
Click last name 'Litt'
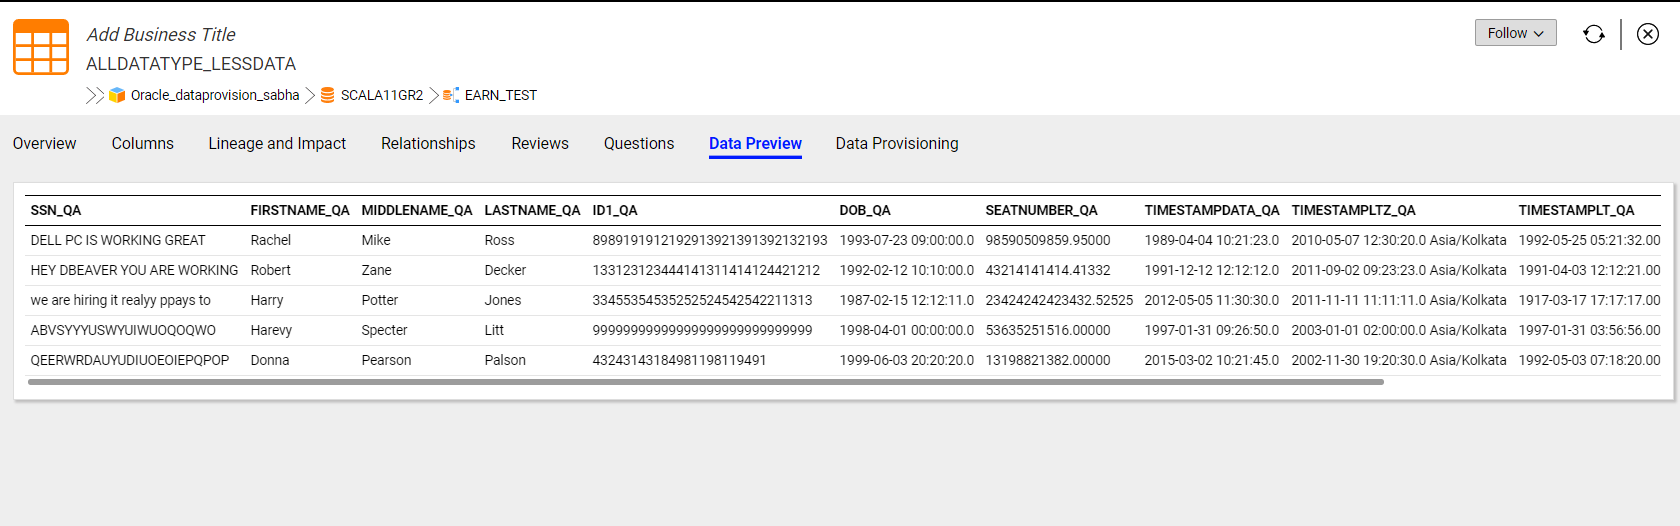[495, 330]
